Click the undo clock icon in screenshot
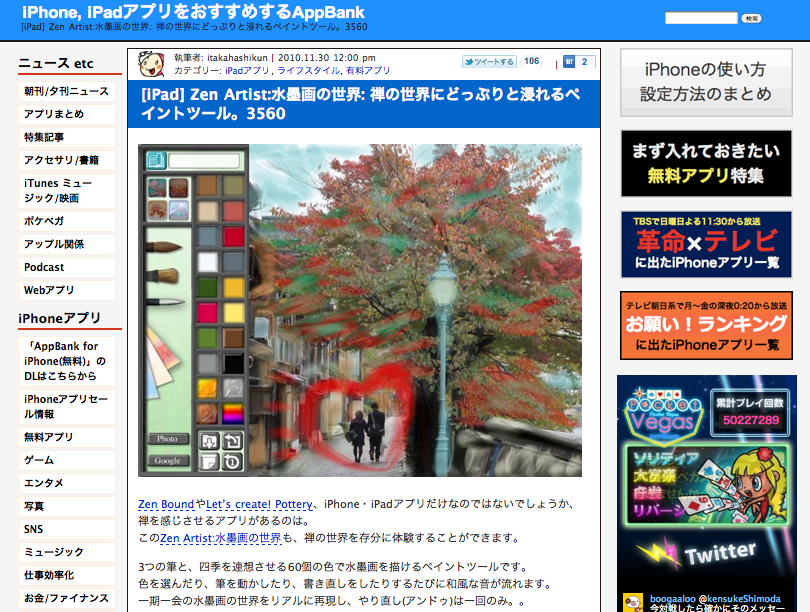Viewport: 810px width, 612px height. click(232, 461)
